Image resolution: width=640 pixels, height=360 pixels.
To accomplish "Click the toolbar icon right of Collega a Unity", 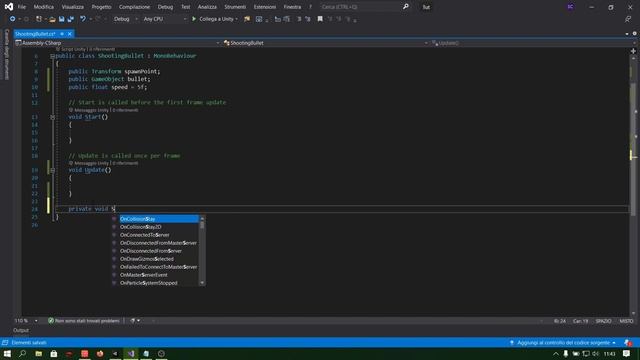I will pyautogui.click(x=247, y=19).
